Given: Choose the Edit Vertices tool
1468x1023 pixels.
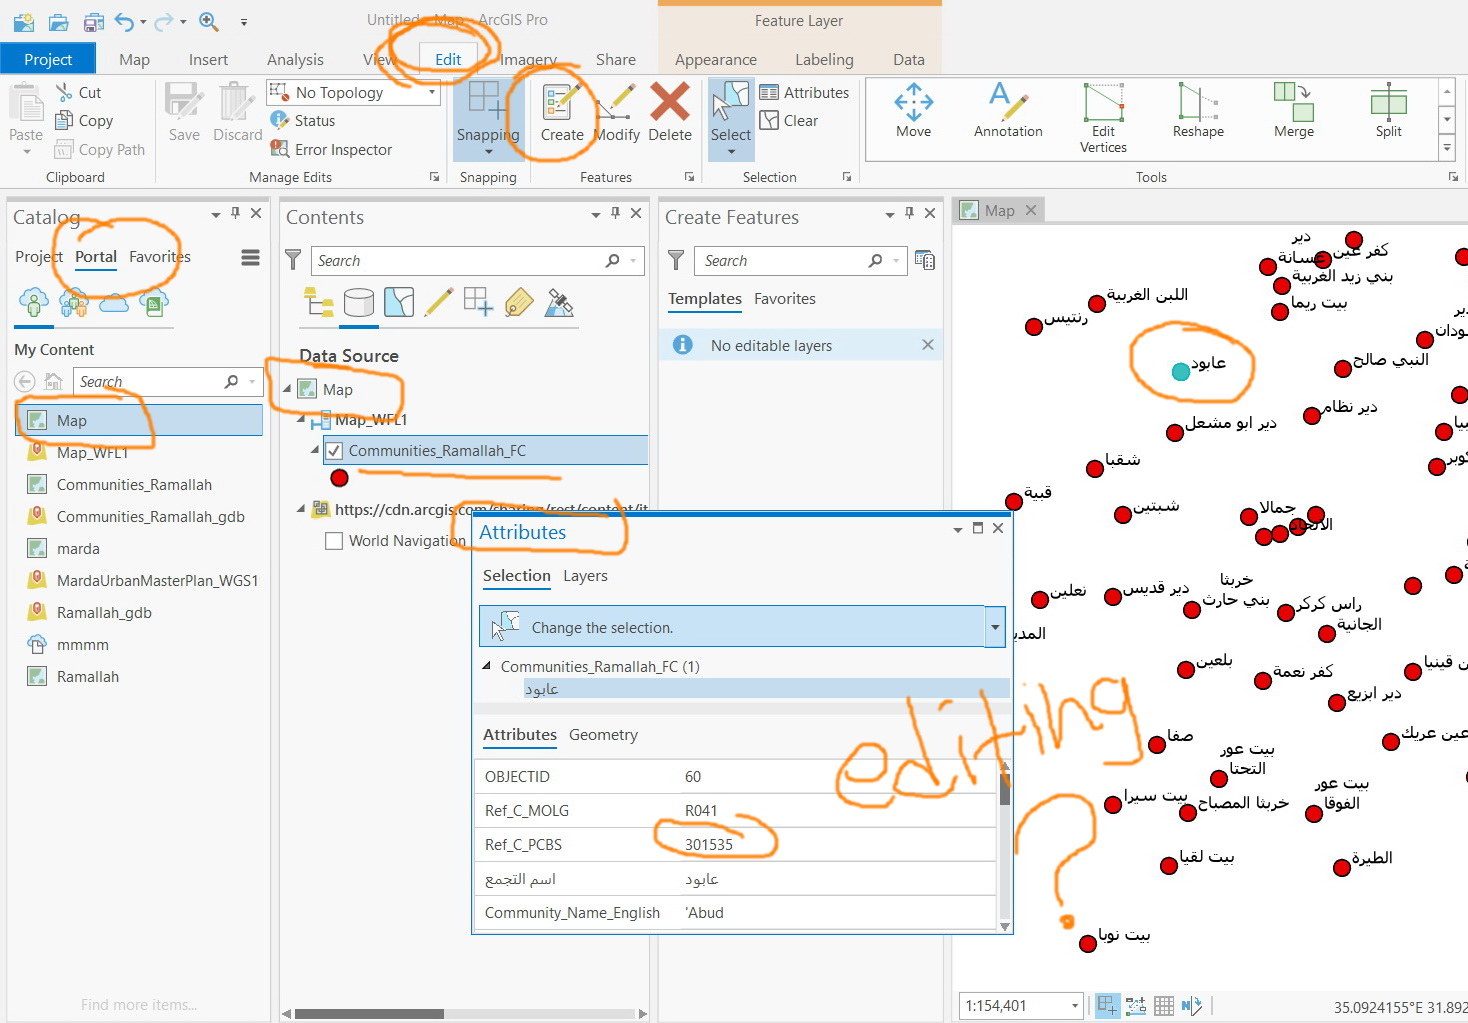Looking at the screenshot, I should (x=1103, y=118).
